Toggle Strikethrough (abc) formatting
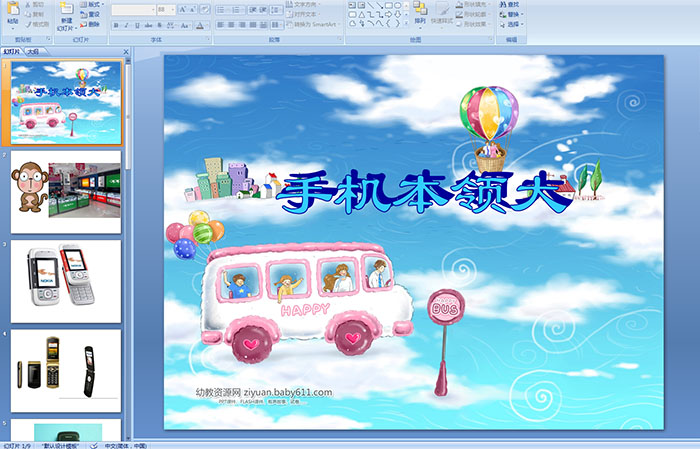This screenshot has height=449, width=700. pyautogui.click(x=148, y=25)
